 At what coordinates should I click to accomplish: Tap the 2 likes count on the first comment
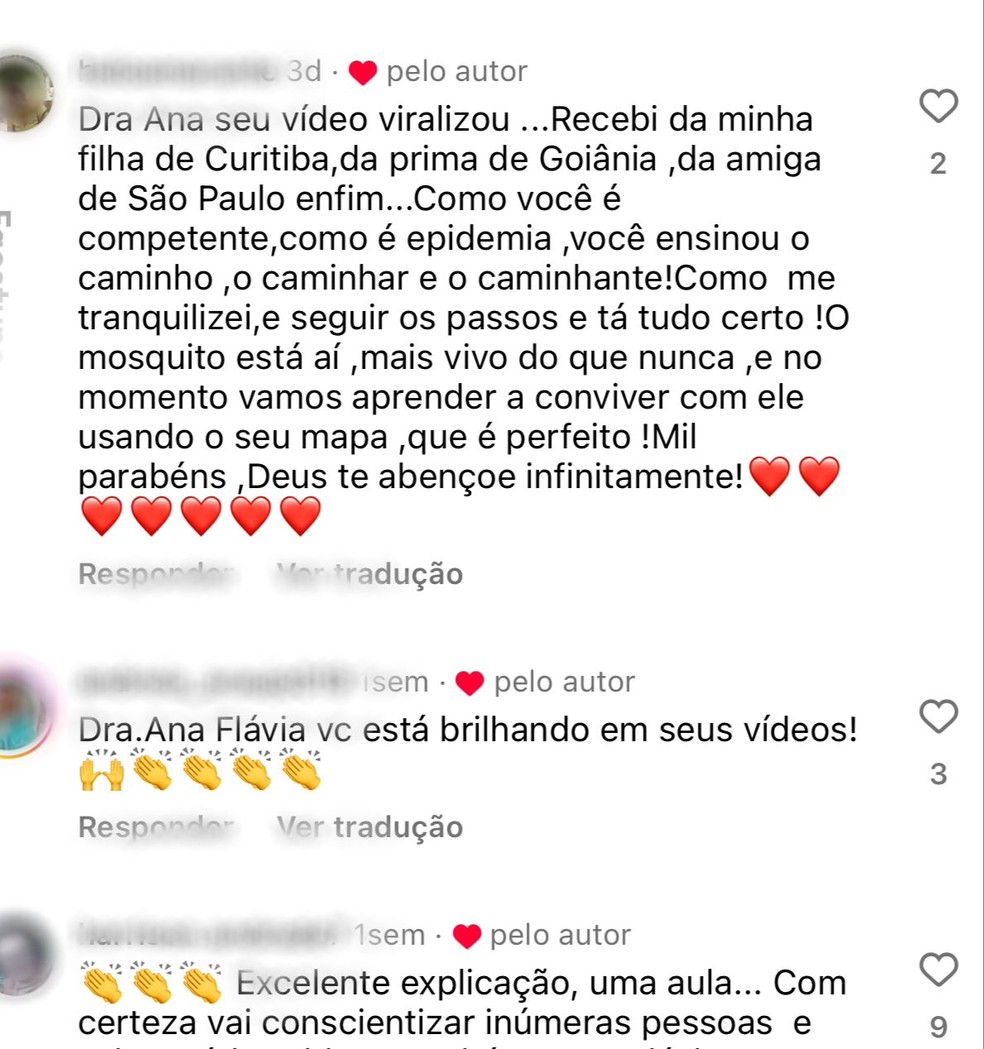939,164
